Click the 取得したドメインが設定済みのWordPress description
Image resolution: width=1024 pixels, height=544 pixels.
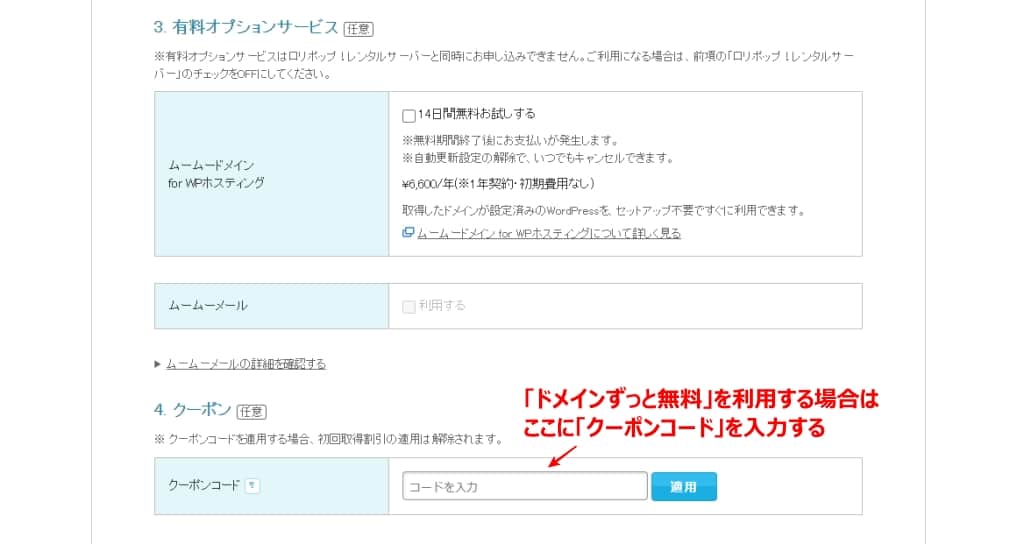(x=603, y=211)
